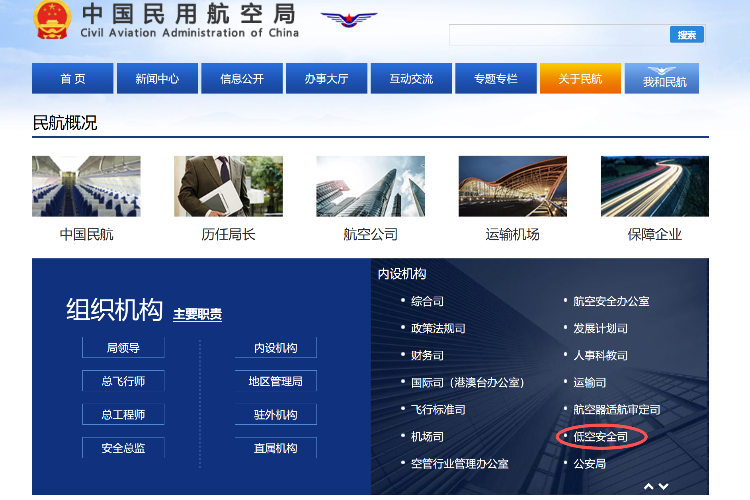Open the 航空器适航审定司 link
750x500 pixels.
617,410
